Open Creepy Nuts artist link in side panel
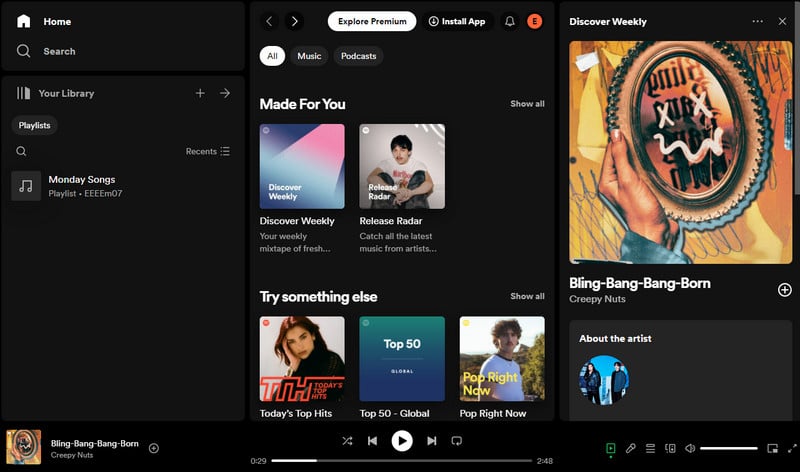800x472 pixels. coord(597,299)
